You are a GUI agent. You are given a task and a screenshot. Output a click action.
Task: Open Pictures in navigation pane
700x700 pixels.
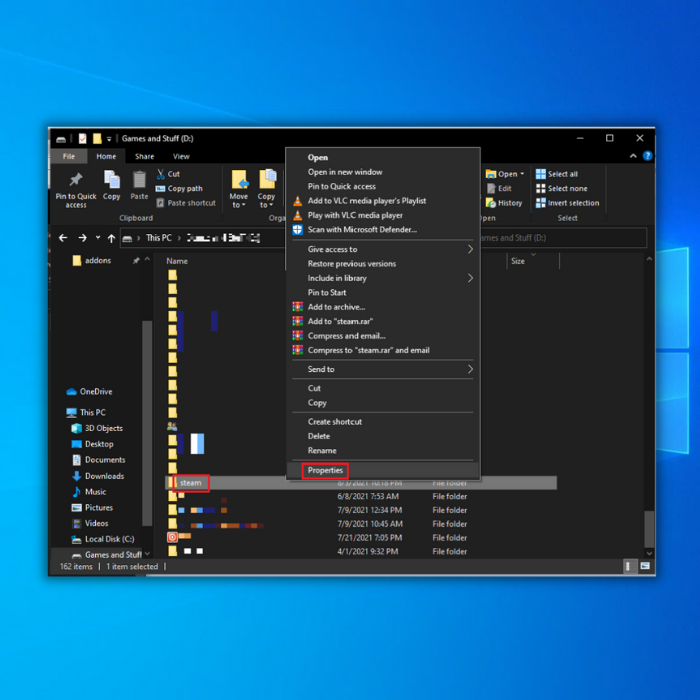coord(92,508)
